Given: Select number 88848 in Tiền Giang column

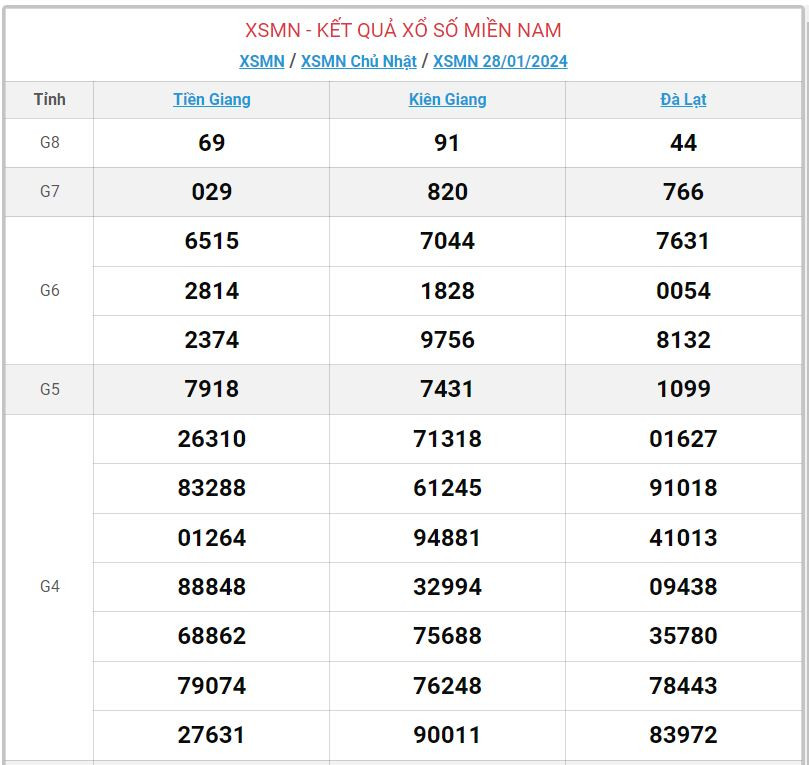Looking at the screenshot, I should (x=211, y=587).
